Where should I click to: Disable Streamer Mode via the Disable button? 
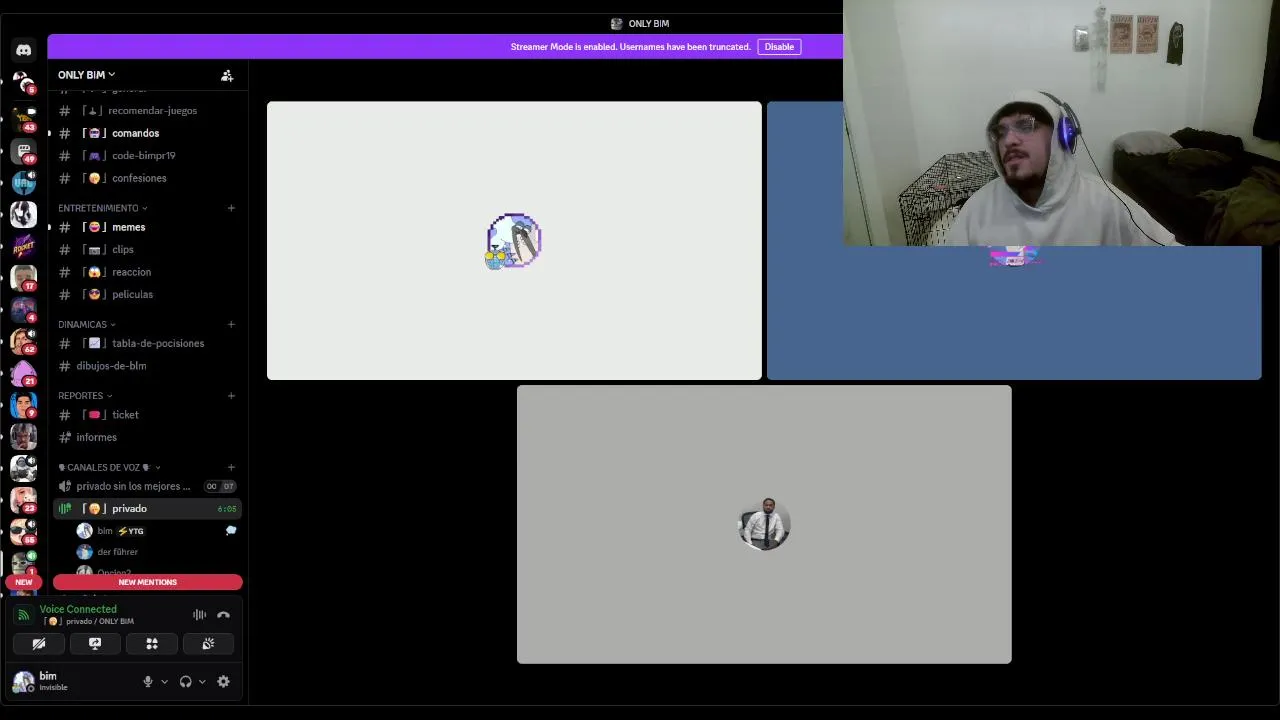779,47
